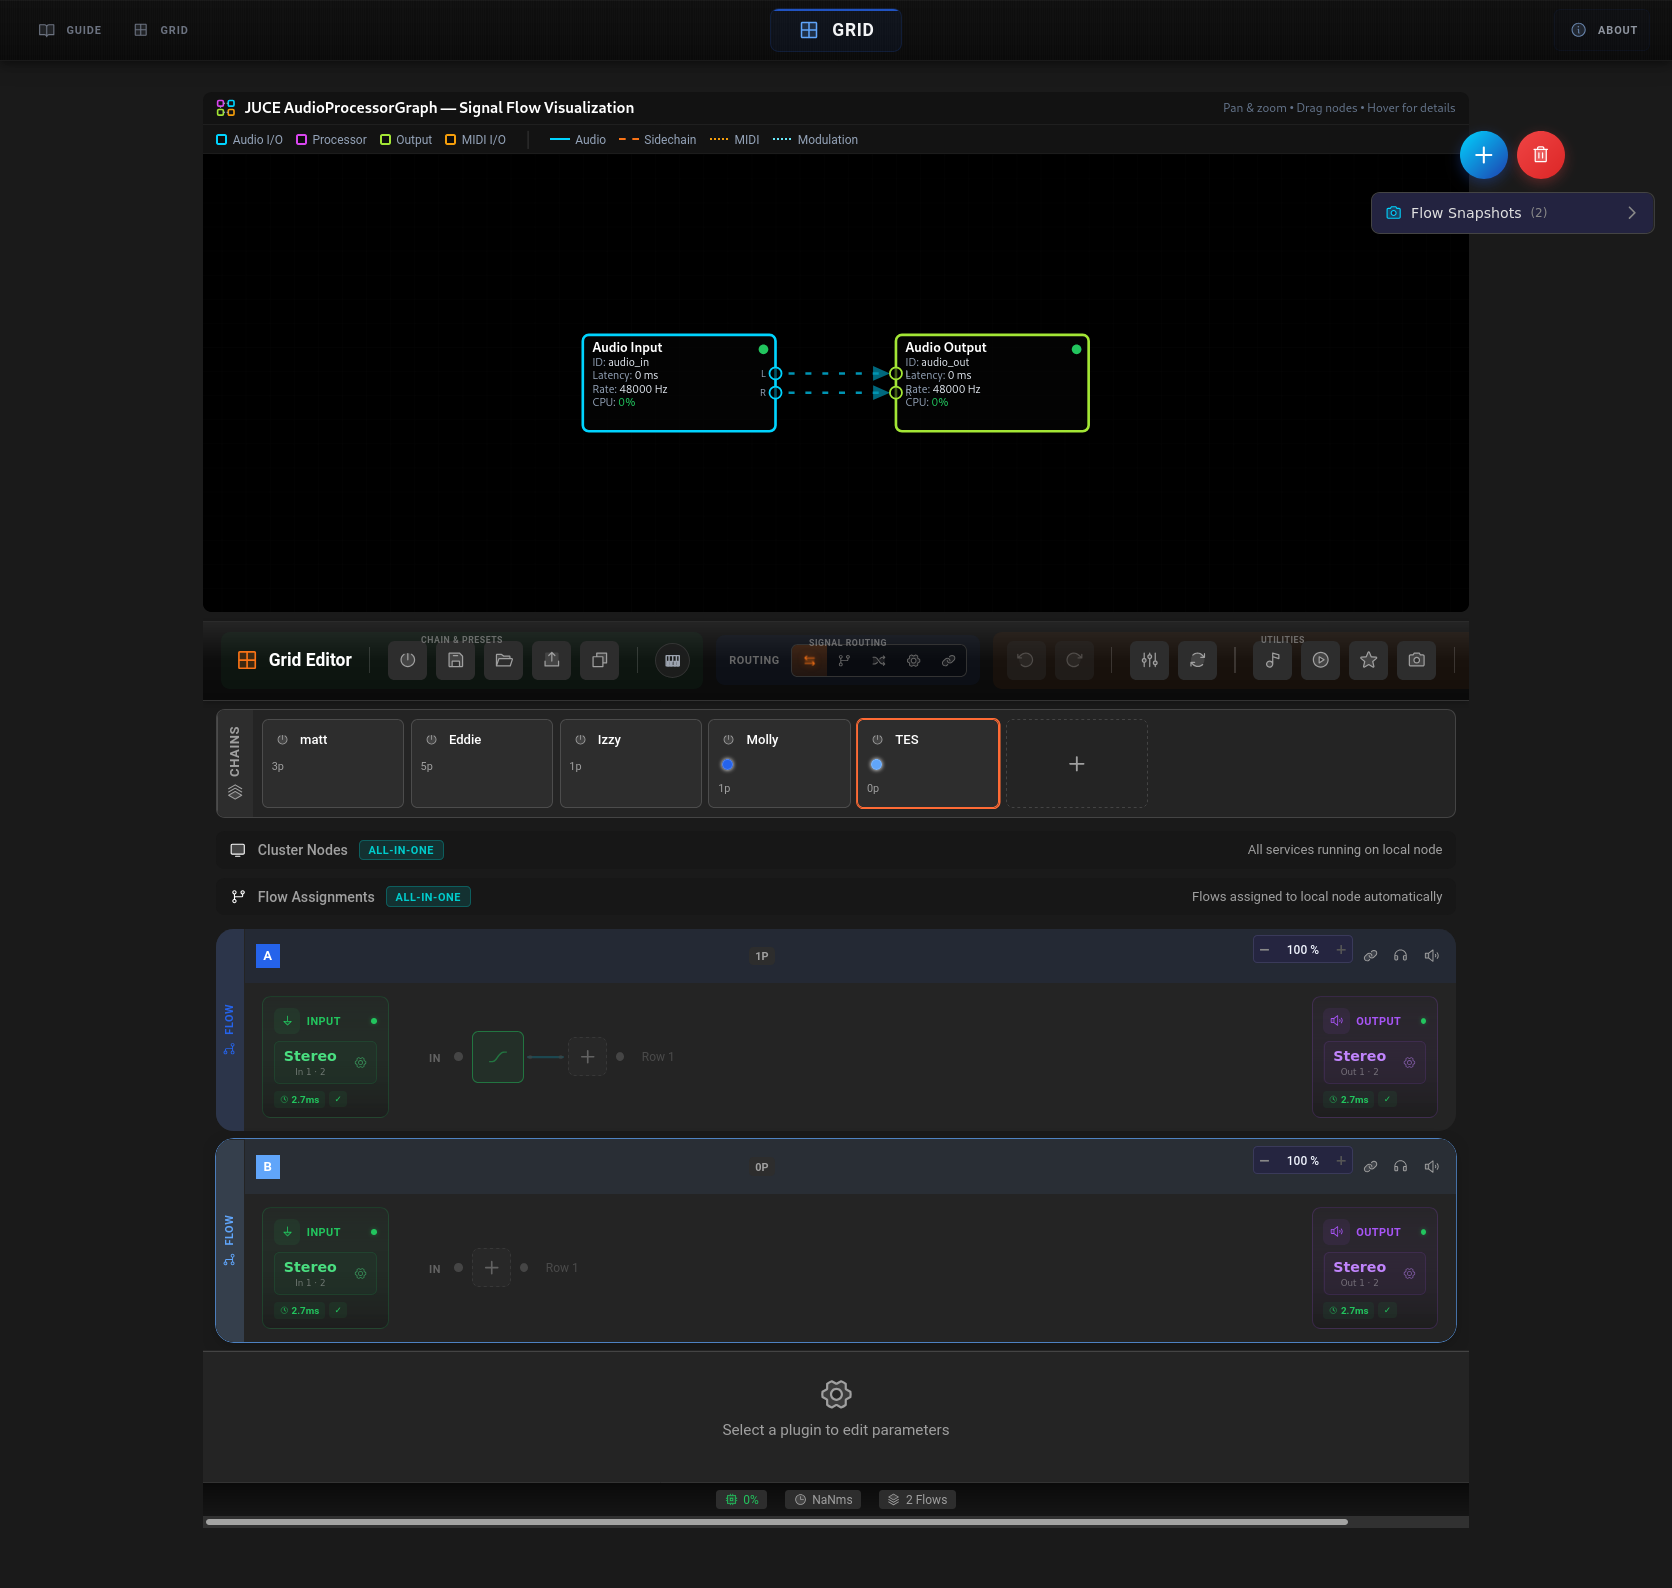Image resolution: width=1672 pixels, height=1588 pixels.
Task: Click the link routing icon in Signal Routing
Action: click(x=949, y=660)
